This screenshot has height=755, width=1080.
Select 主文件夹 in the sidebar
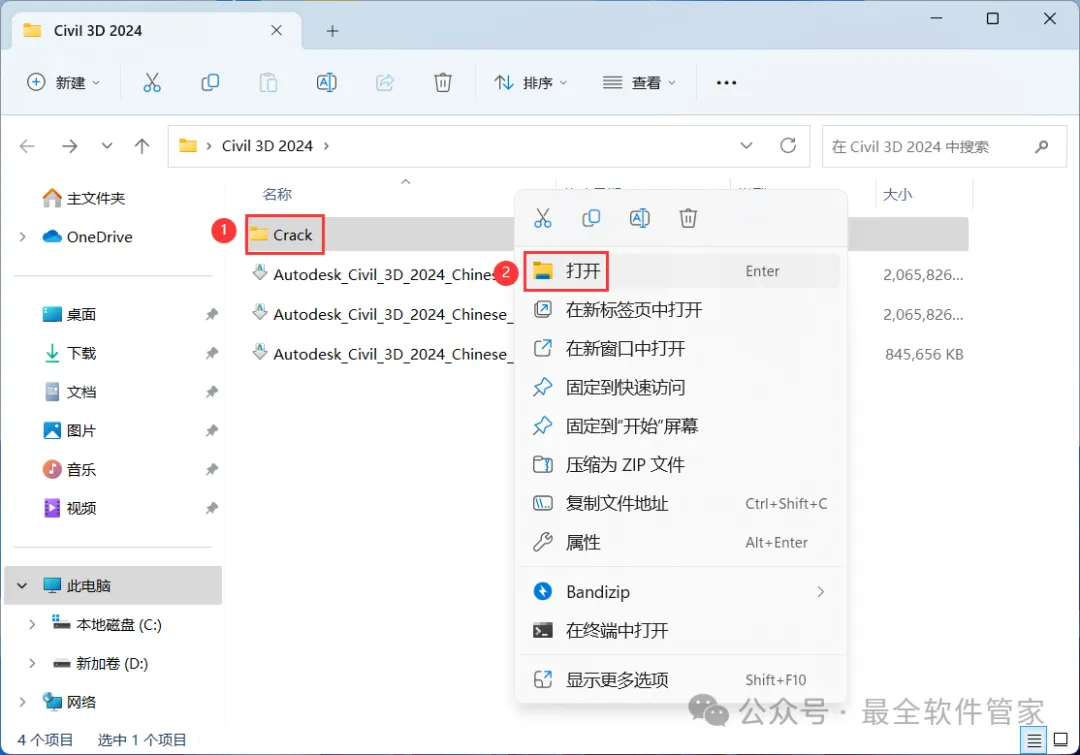[83, 198]
